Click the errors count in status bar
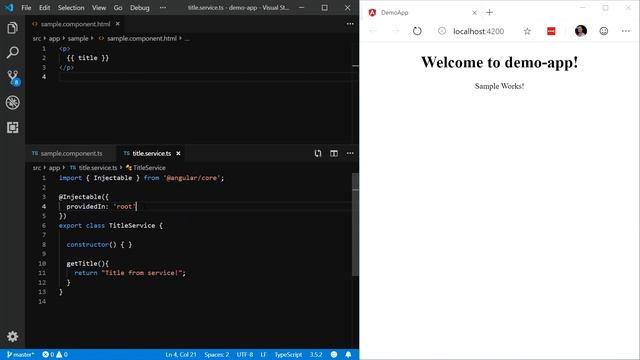 48,354
